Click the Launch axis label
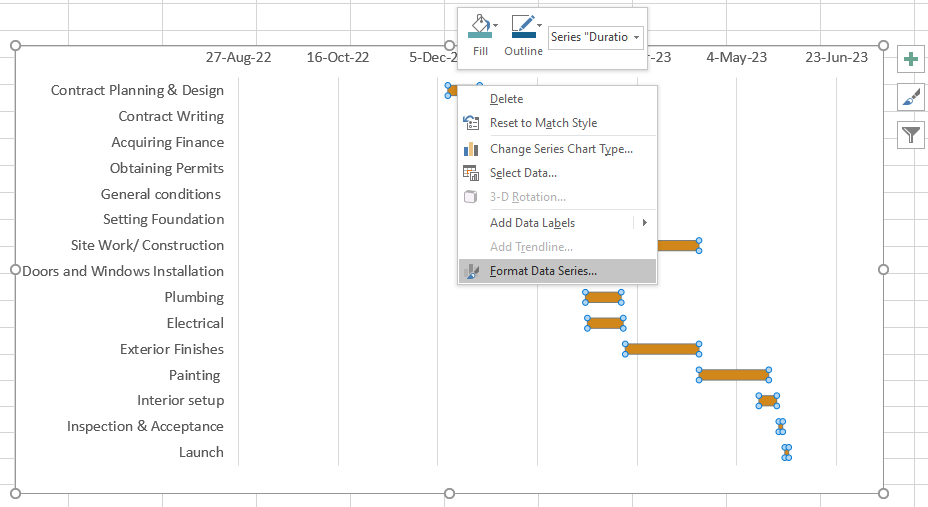This screenshot has width=928, height=507. coord(201,453)
